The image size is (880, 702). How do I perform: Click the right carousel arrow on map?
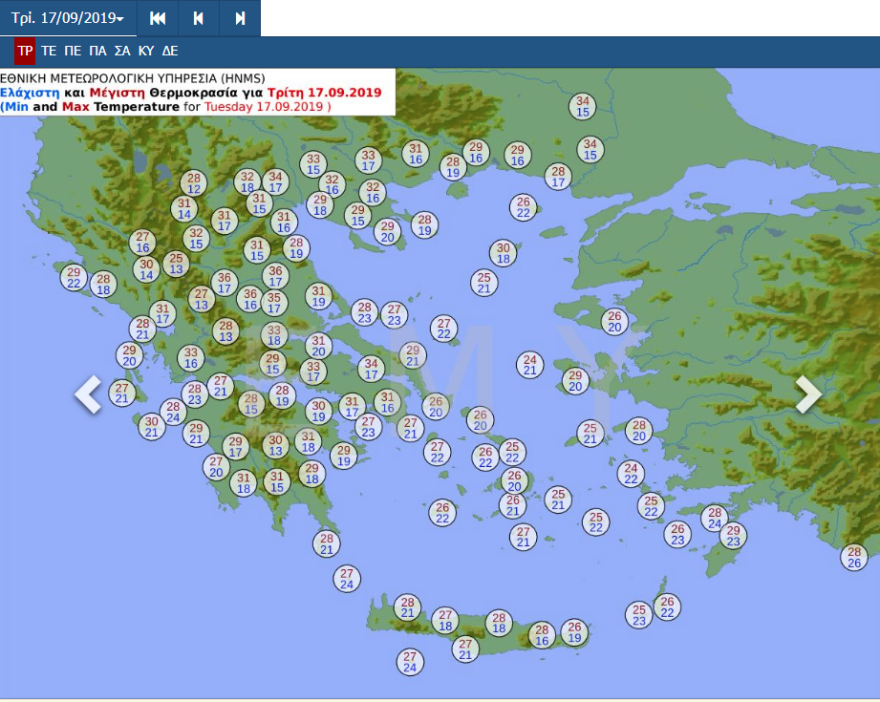point(808,394)
